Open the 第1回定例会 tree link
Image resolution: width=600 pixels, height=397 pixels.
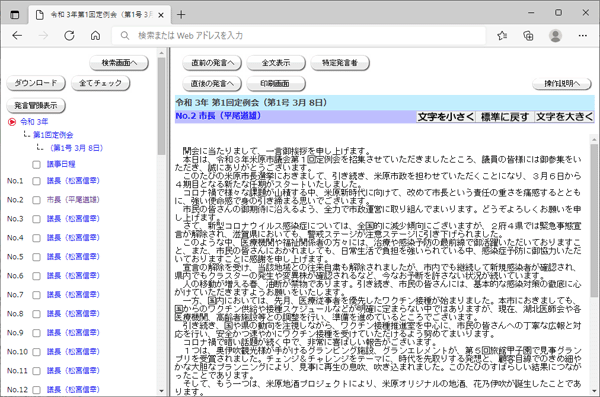[53, 135]
